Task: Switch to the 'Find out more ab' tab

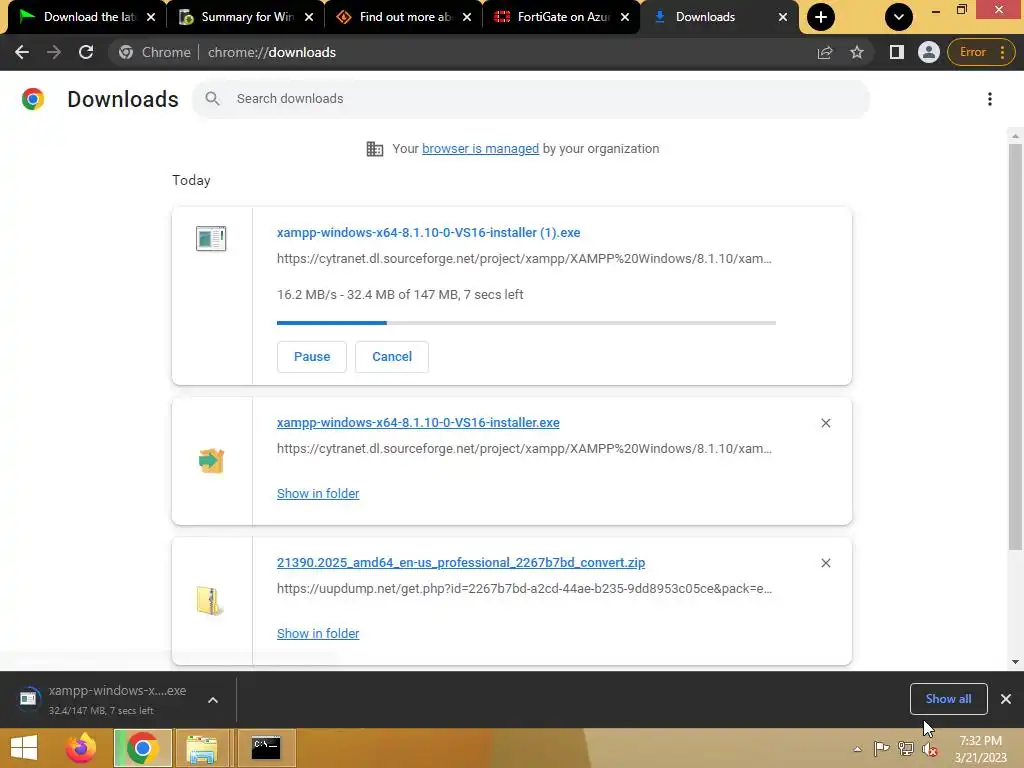Action: [x=403, y=17]
